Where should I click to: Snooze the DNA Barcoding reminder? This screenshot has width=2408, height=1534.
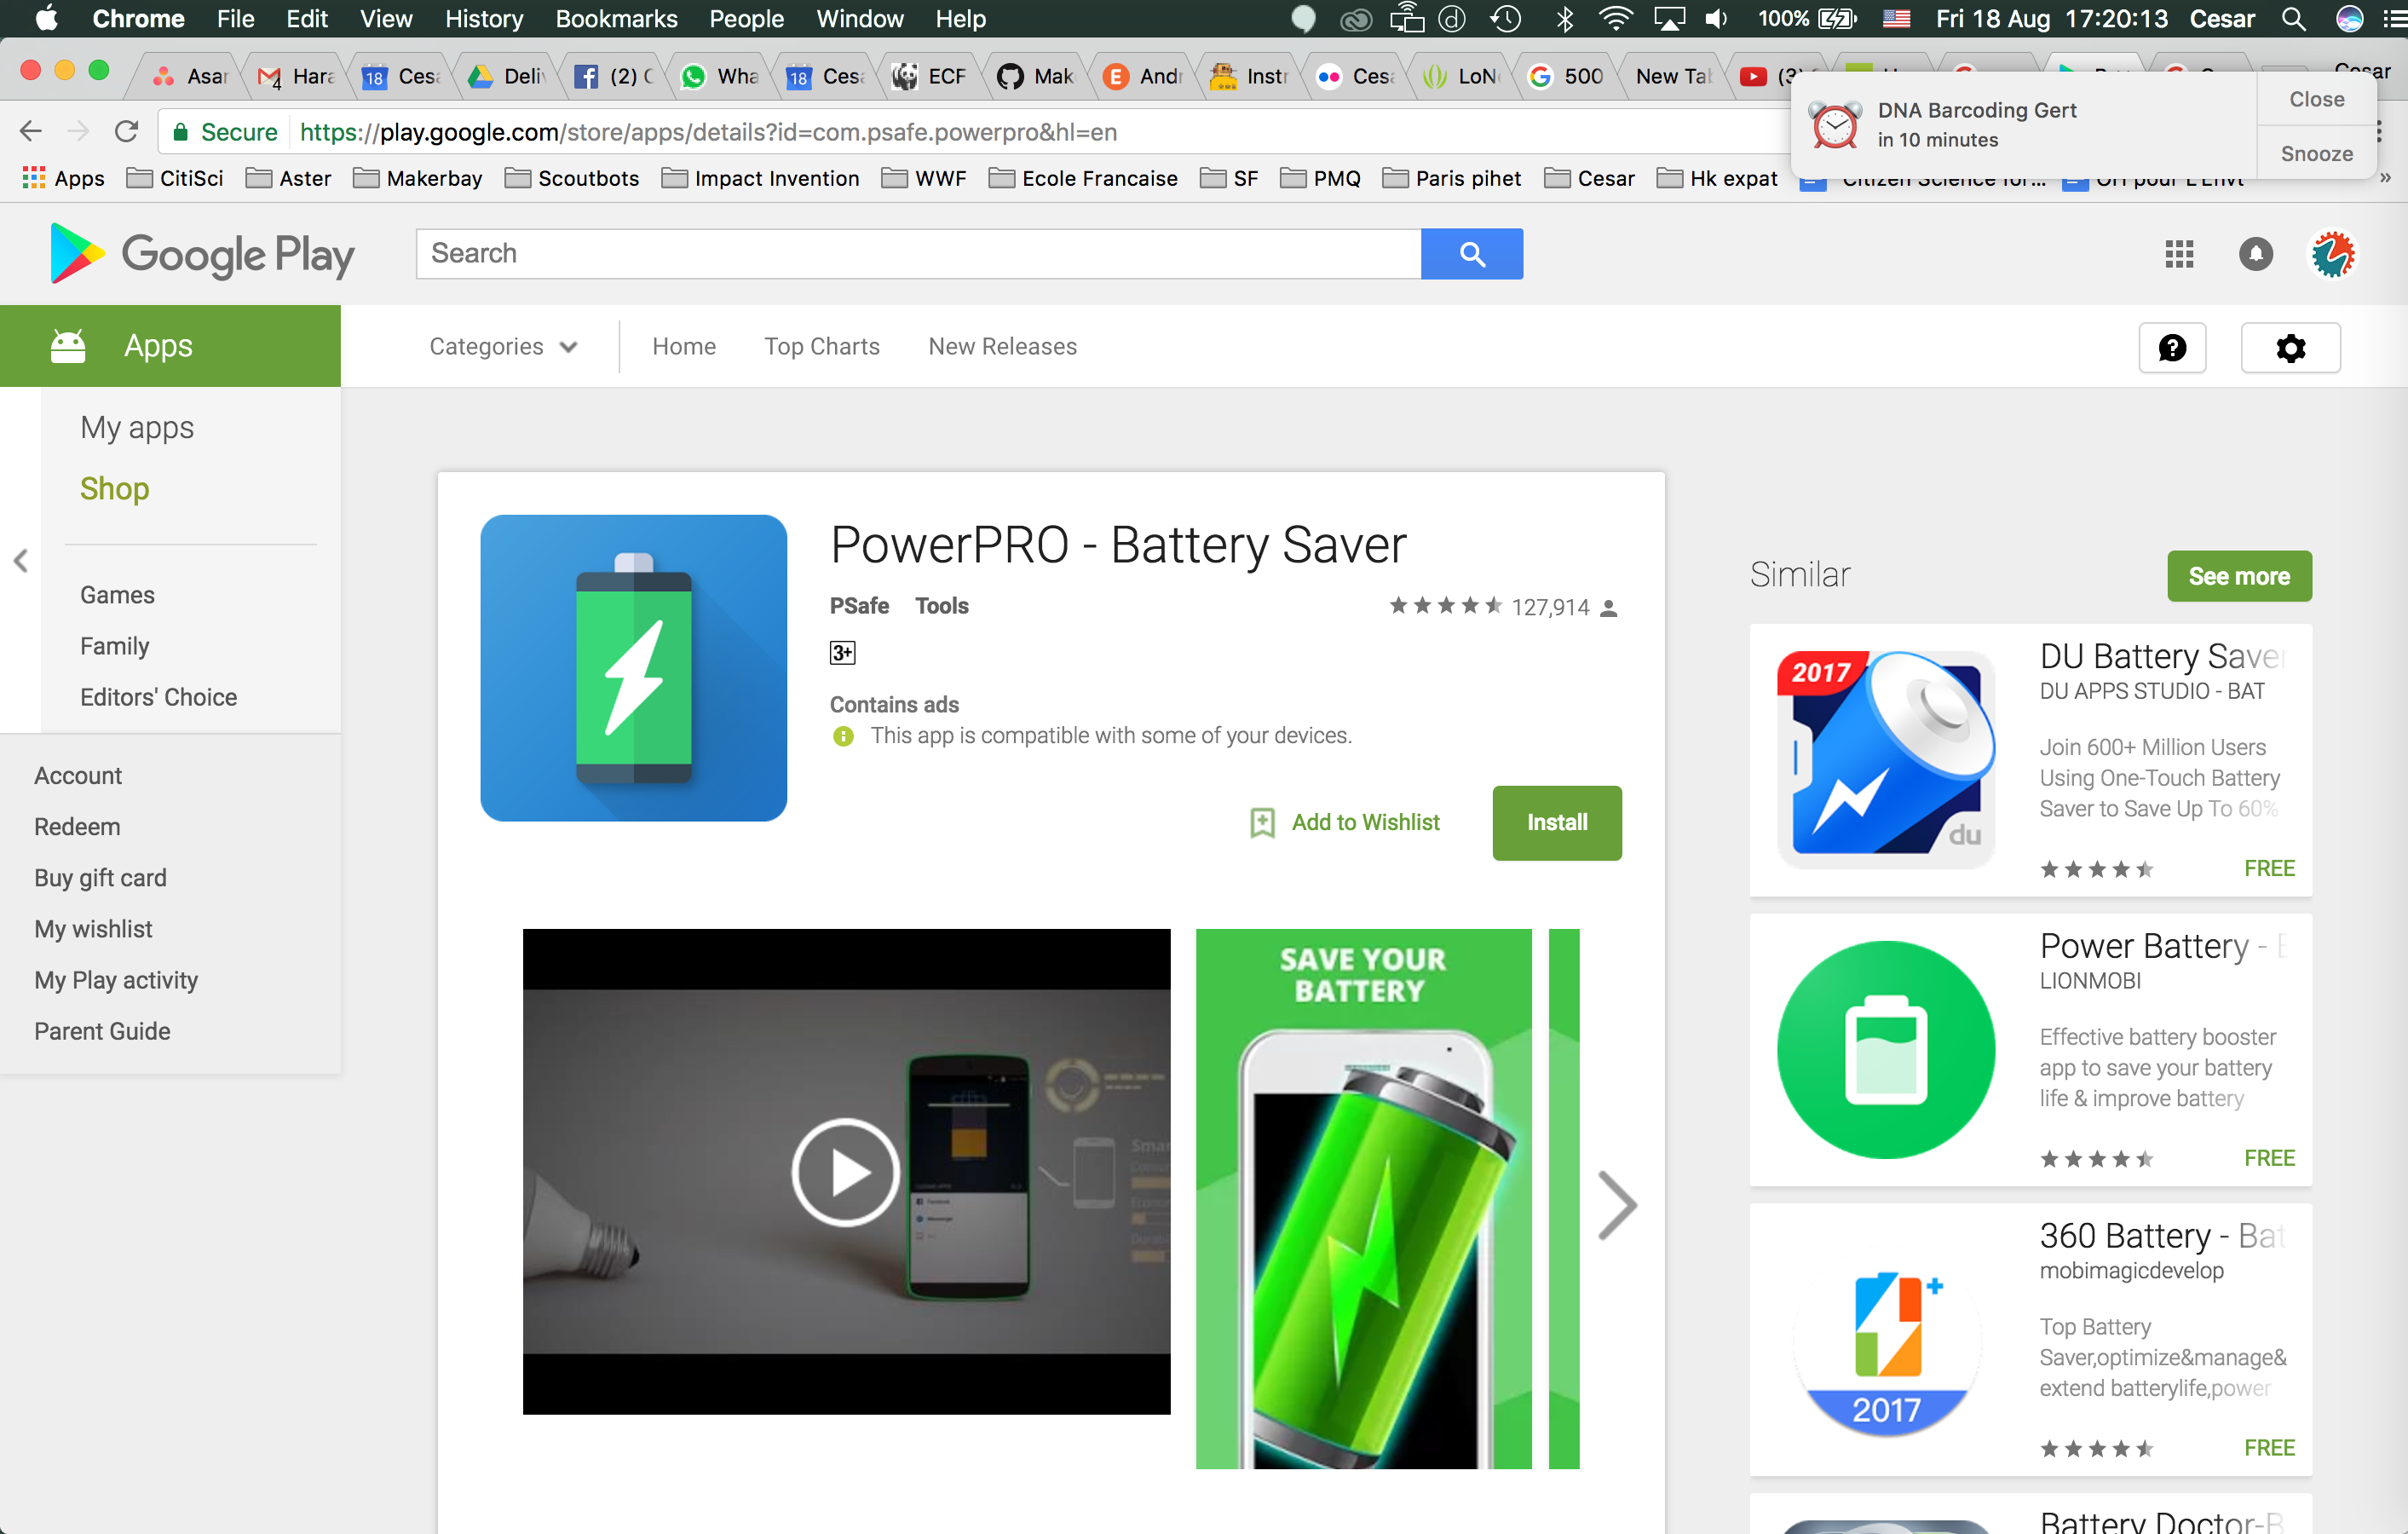click(2316, 154)
